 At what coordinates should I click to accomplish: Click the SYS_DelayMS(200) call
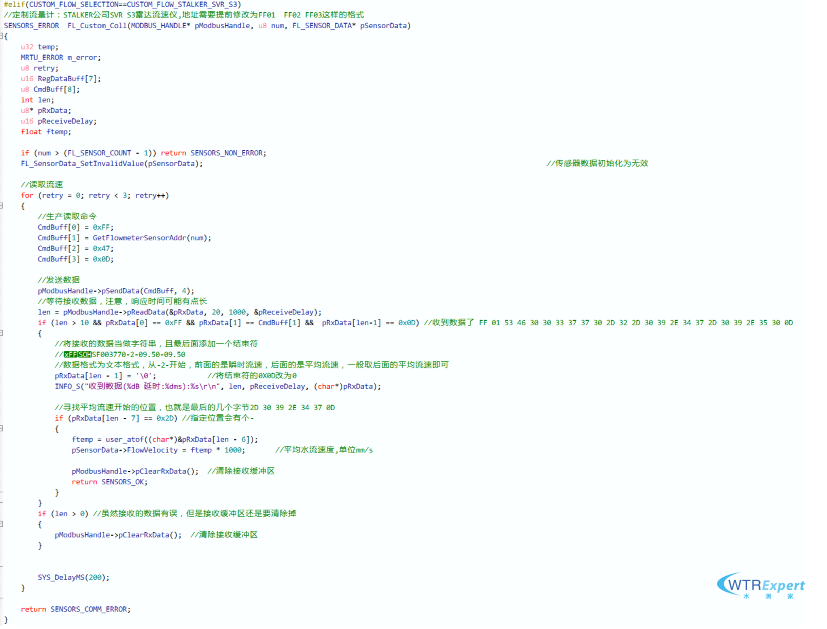coord(72,577)
